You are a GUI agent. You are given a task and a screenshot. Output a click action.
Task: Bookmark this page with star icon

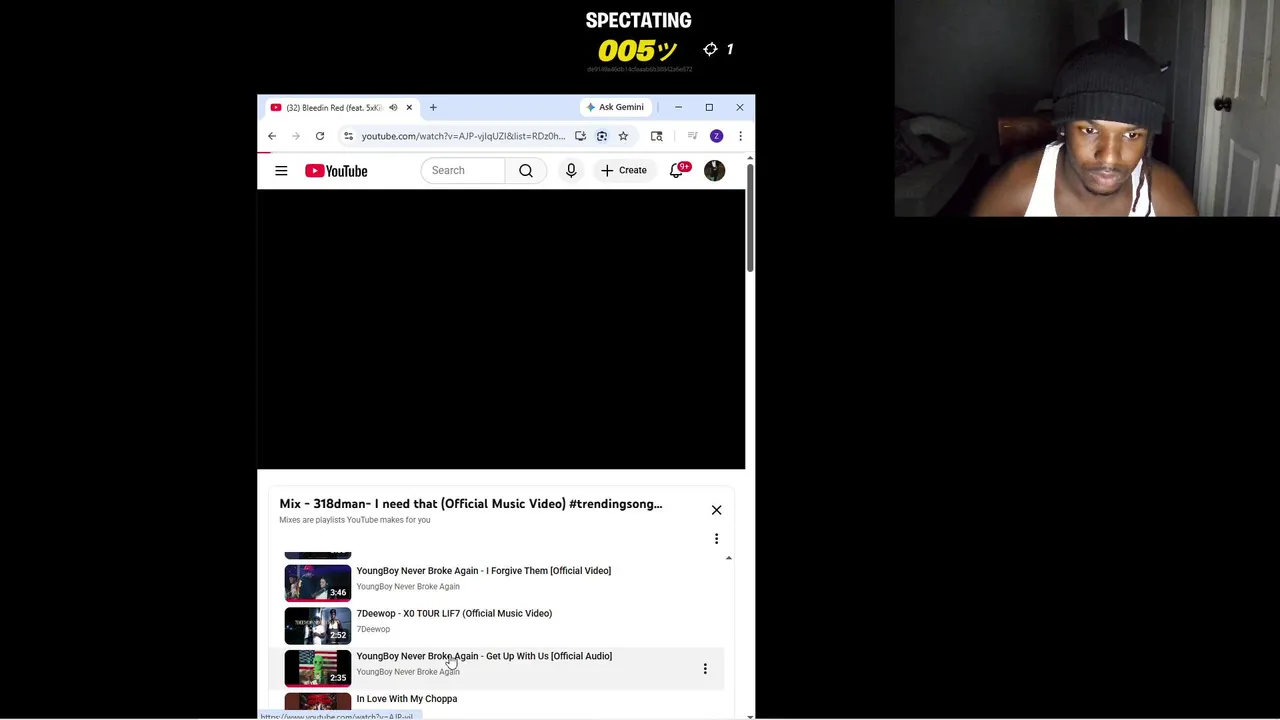click(623, 136)
